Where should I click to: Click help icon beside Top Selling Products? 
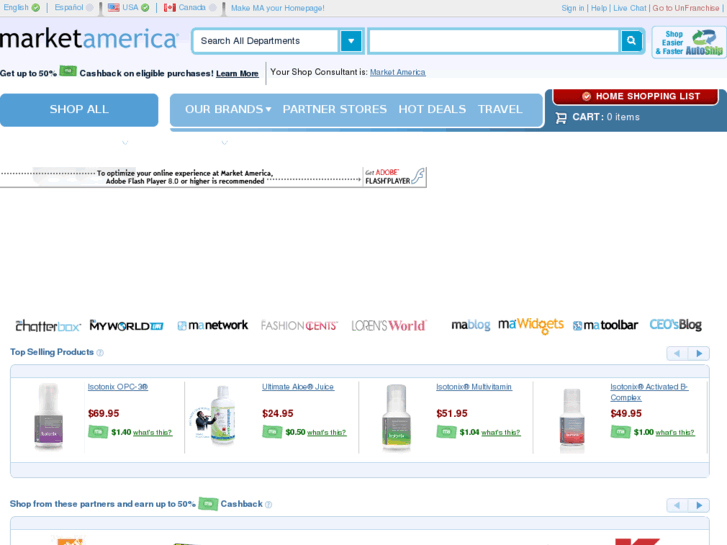tap(100, 353)
